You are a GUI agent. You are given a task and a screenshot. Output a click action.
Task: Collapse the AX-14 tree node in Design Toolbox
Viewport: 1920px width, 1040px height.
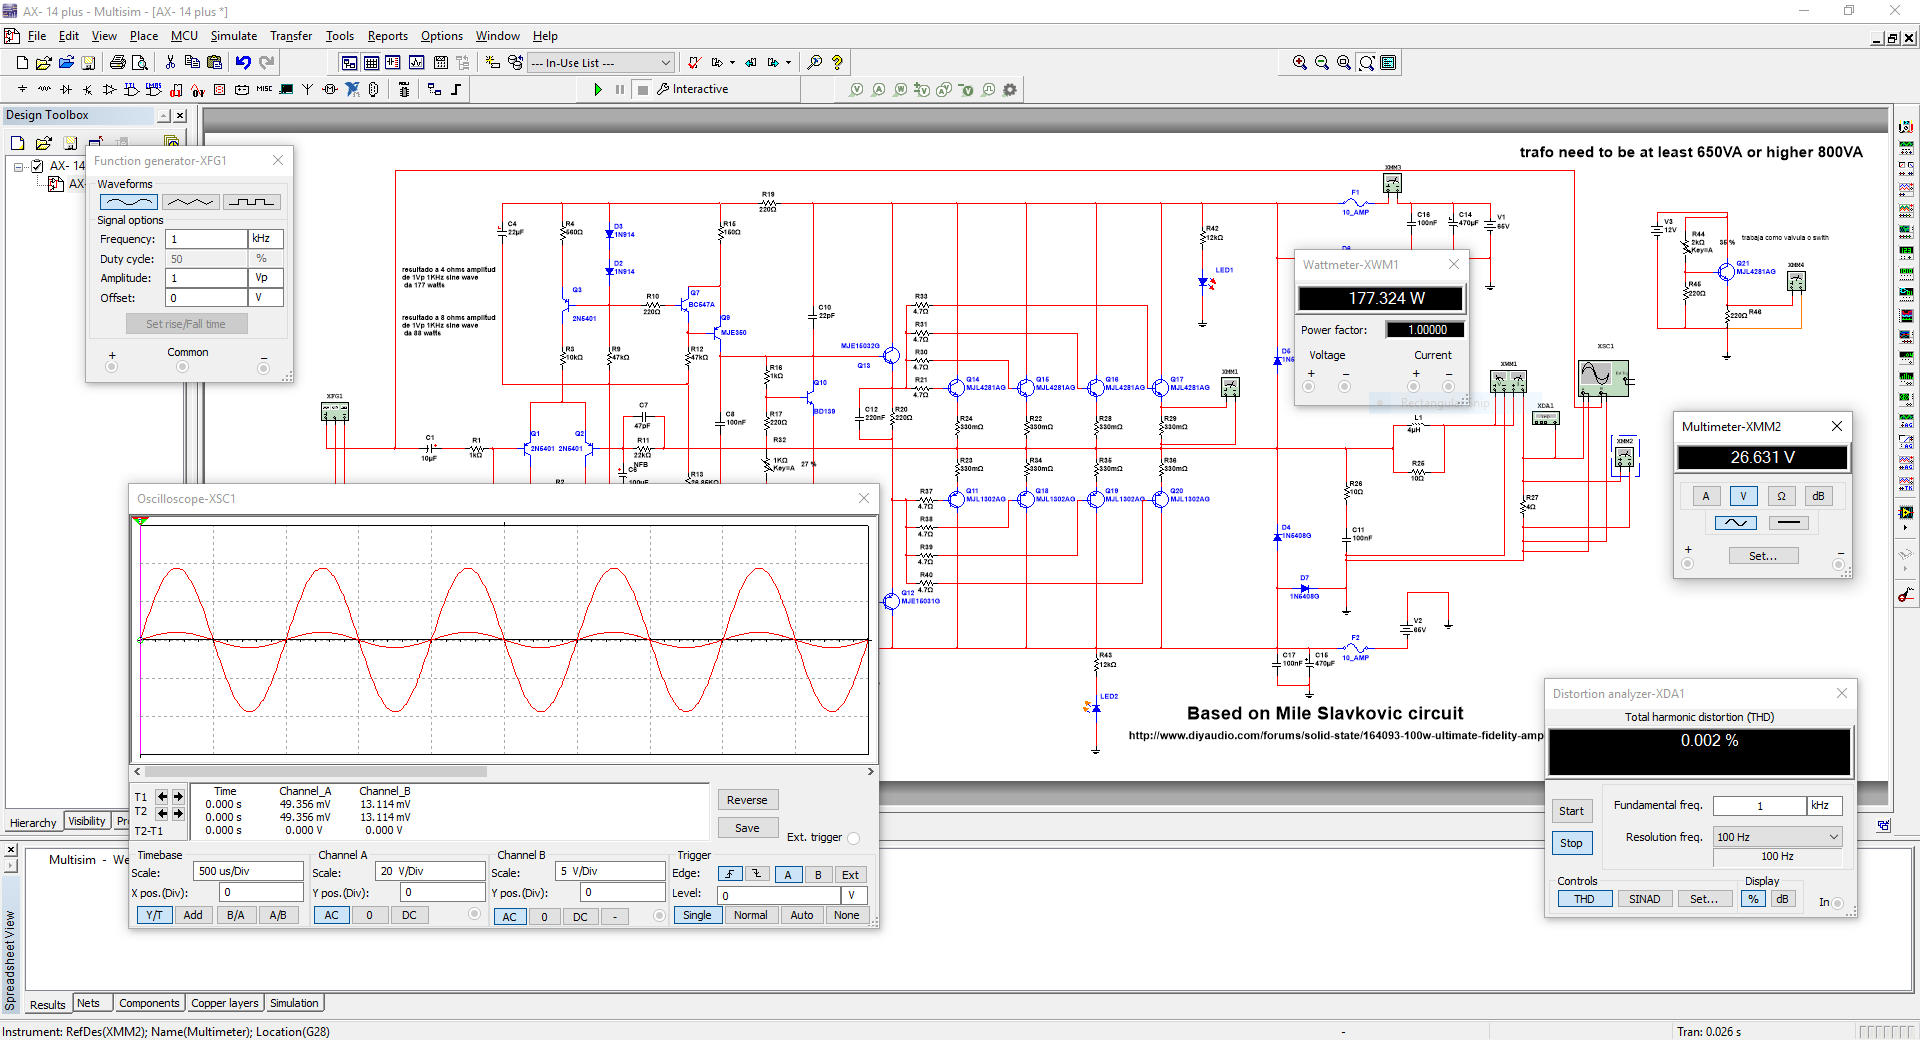(18, 167)
